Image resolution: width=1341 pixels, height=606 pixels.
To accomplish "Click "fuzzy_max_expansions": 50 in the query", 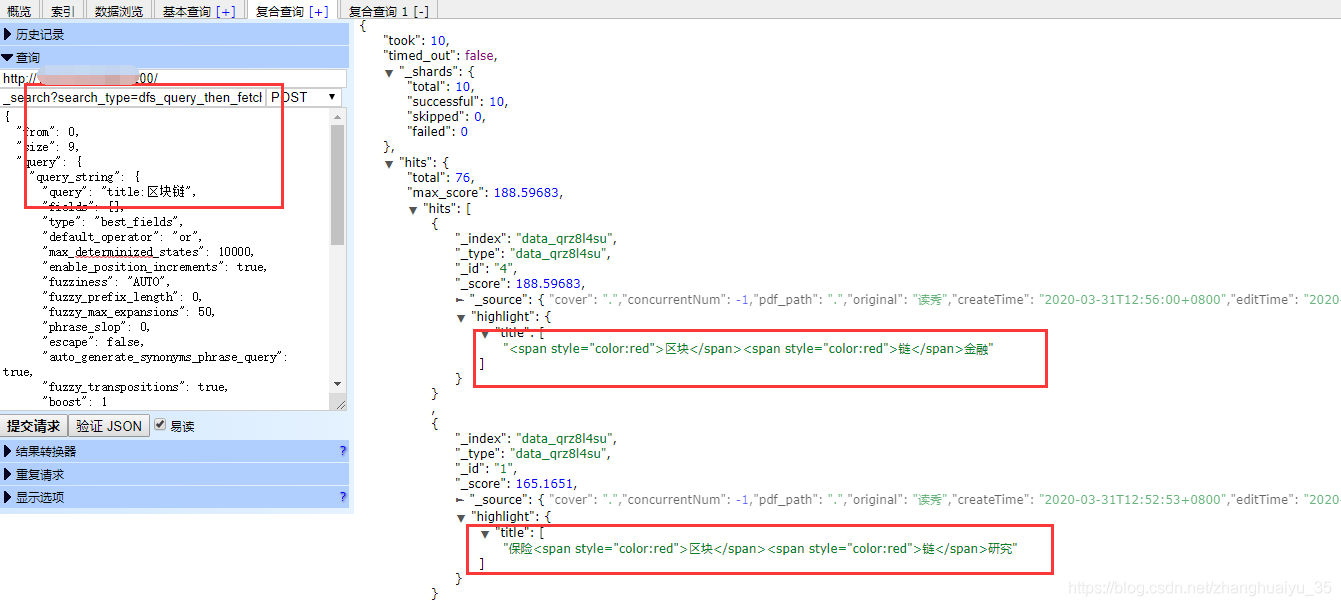I will [x=128, y=312].
